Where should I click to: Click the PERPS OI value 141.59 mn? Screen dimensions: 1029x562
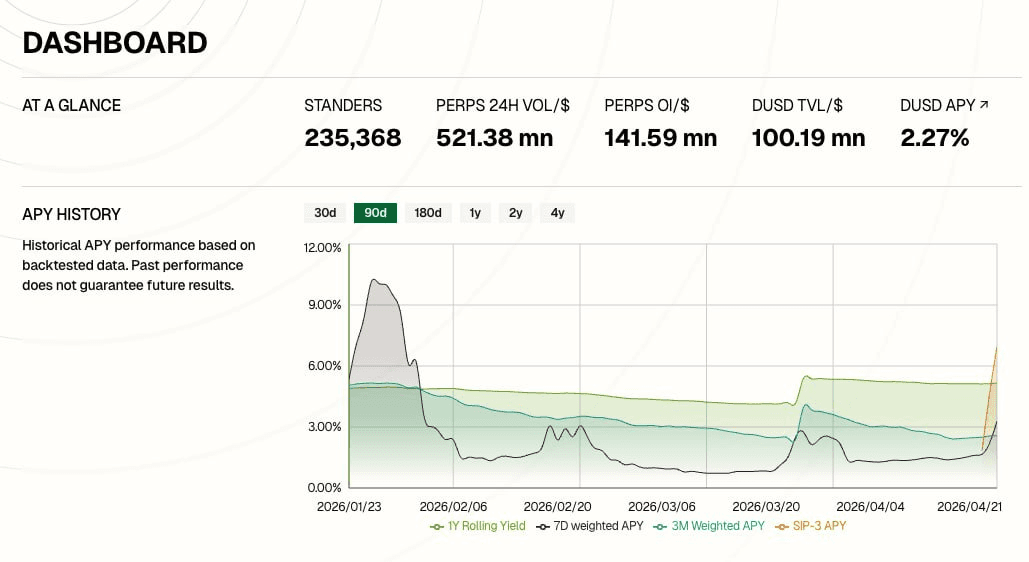660,138
